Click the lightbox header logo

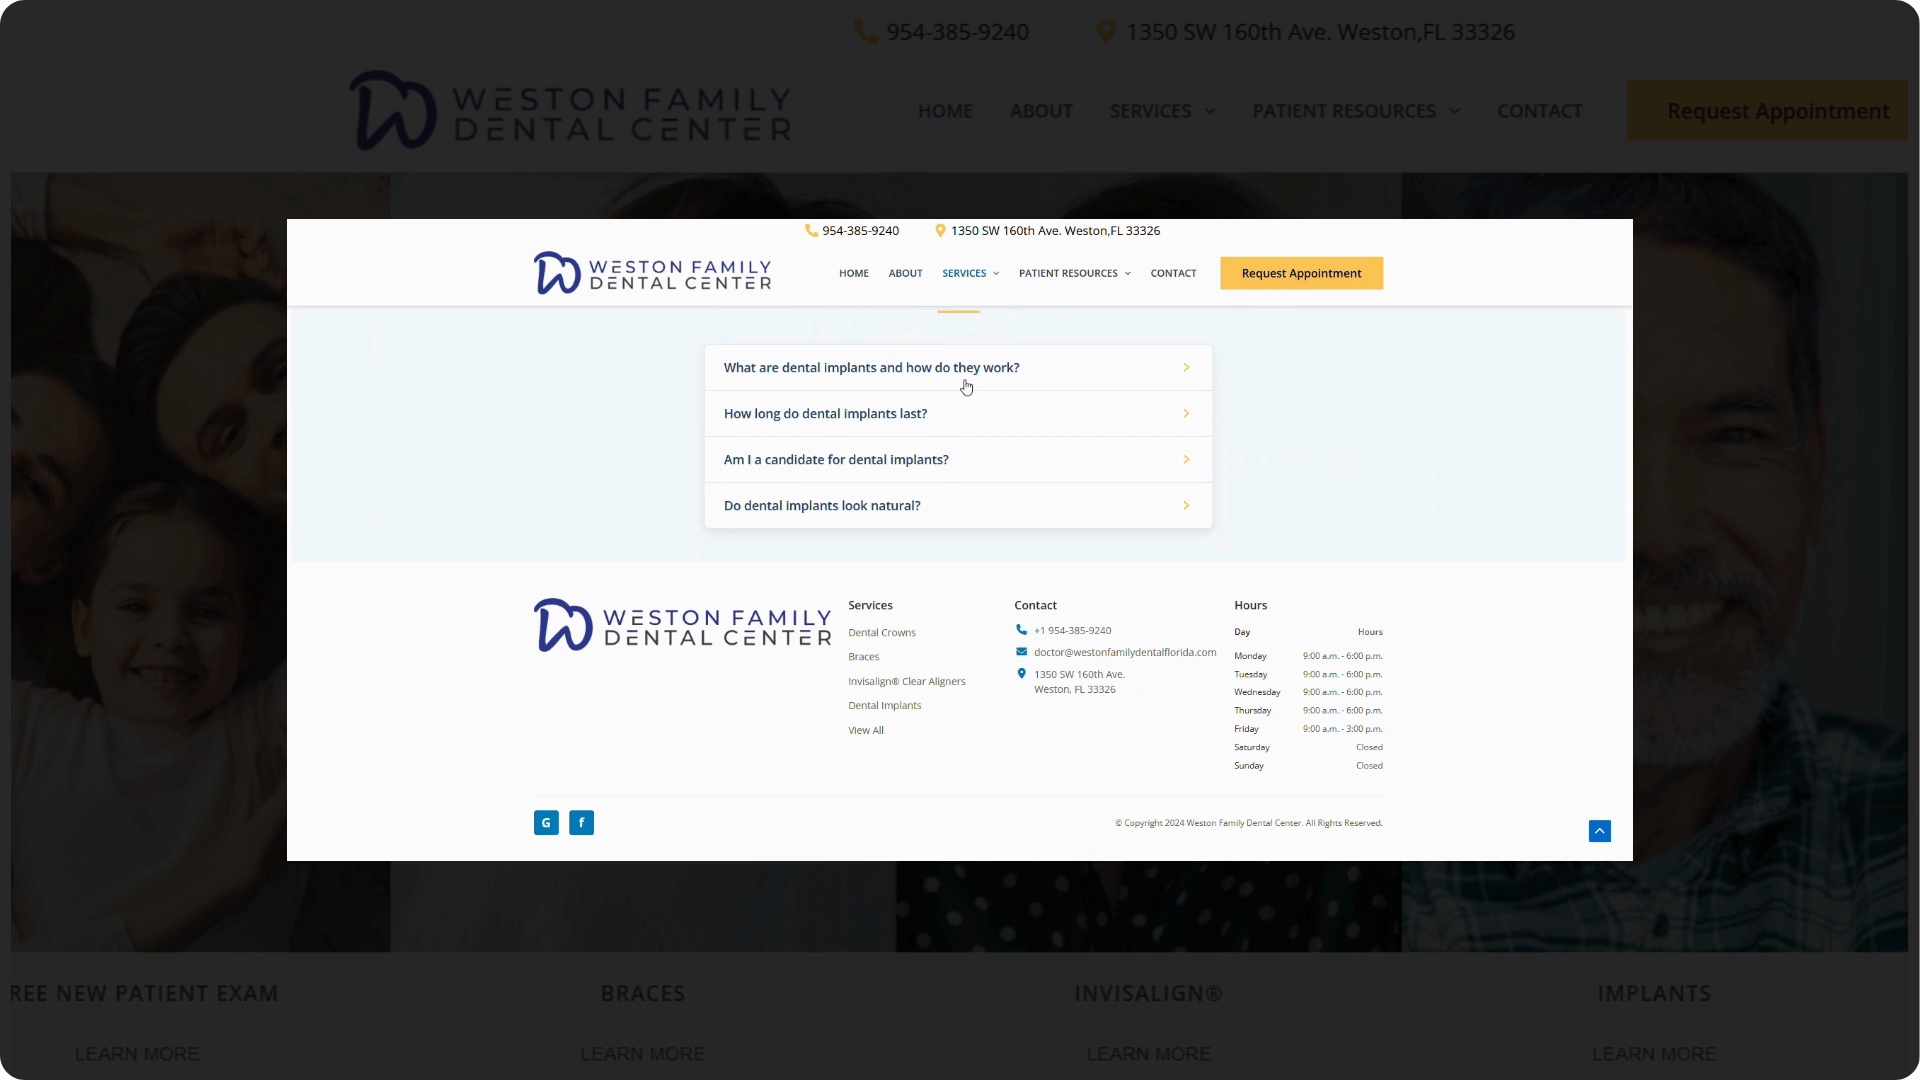[652, 273]
